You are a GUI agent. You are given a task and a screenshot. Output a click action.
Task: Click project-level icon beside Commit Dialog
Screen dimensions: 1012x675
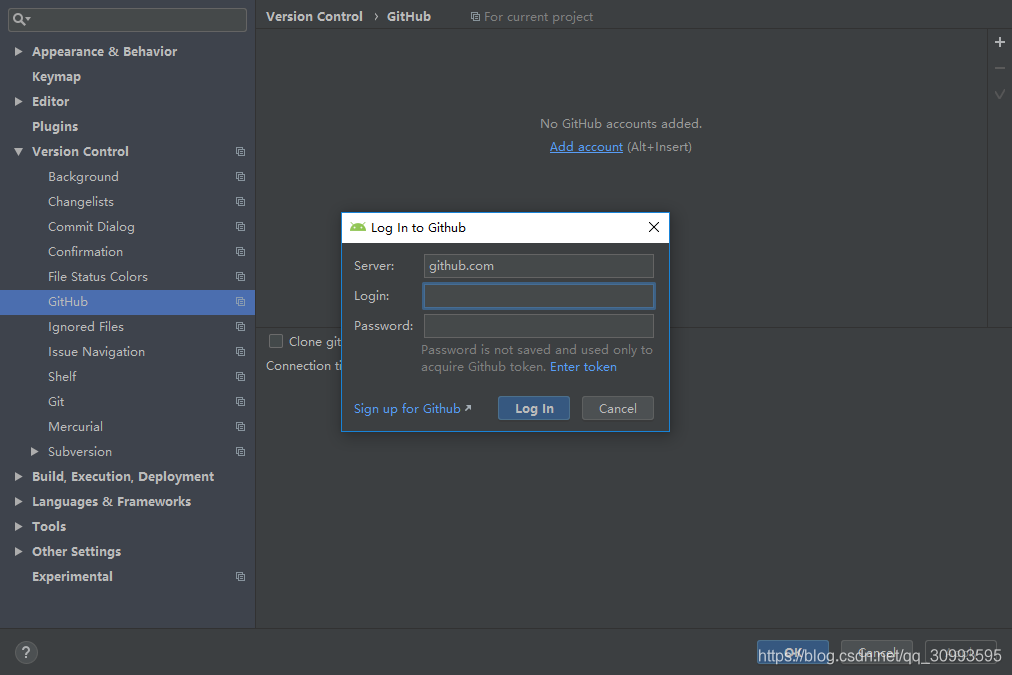coord(240,227)
